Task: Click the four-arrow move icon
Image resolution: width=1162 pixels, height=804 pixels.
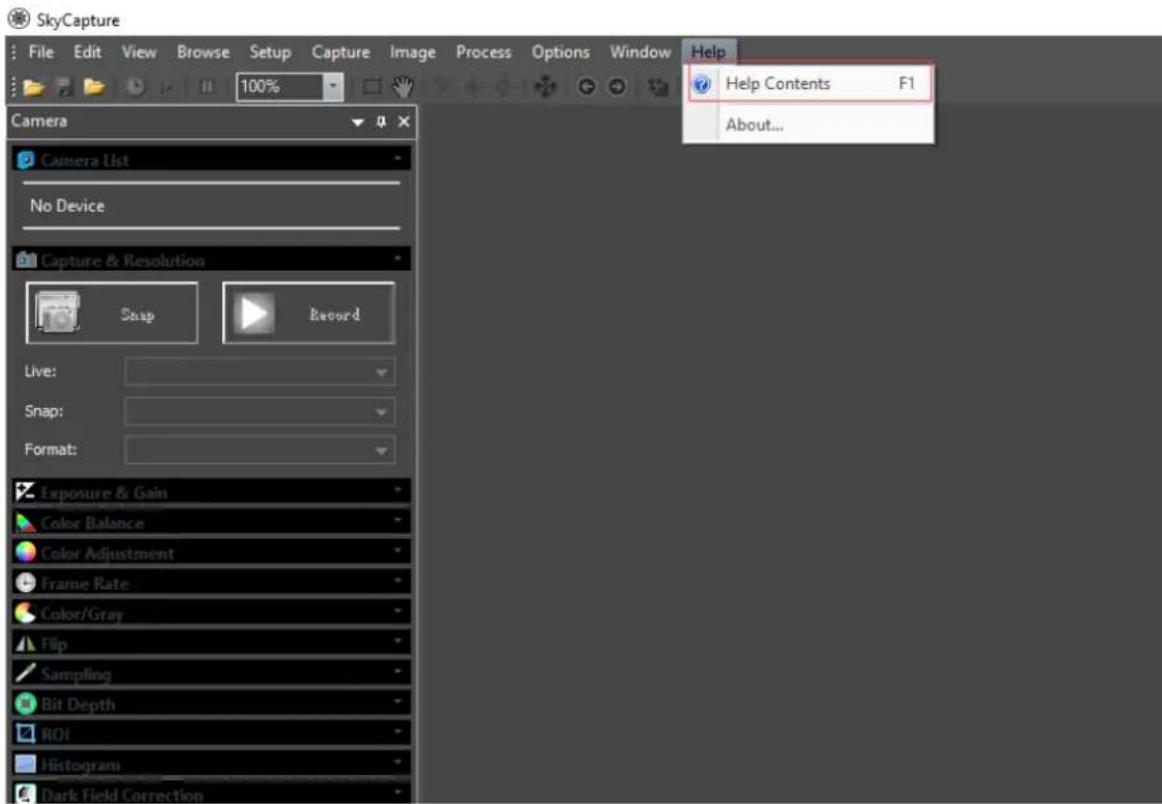Action: click(x=545, y=87)
